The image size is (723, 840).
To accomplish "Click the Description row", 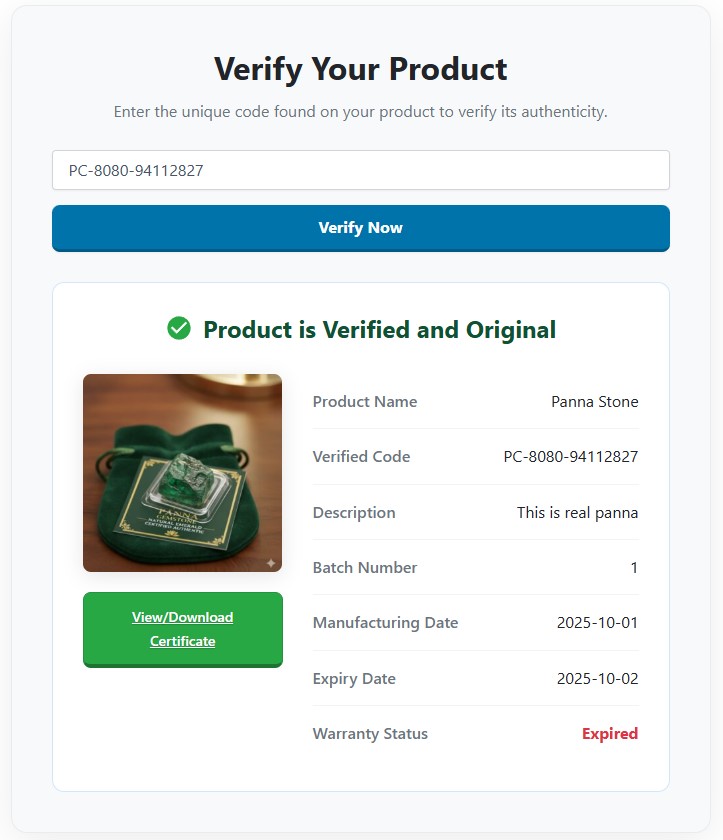I will tap(354, 512).
